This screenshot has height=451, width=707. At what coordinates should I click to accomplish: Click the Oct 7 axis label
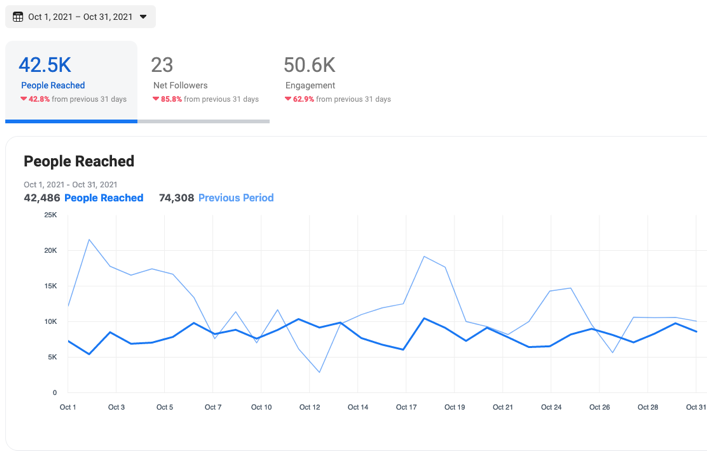point(213,407)
